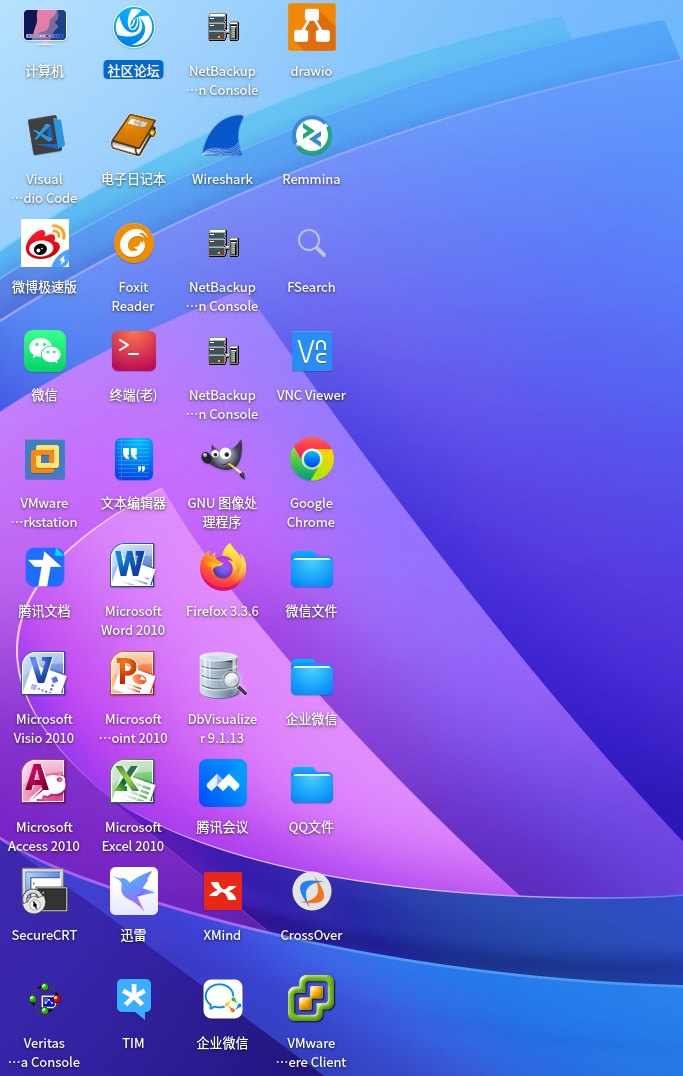Screen dimensions: 683x1076
Task: Select the Microsoft Access 2010 icon
Action: 45,783
